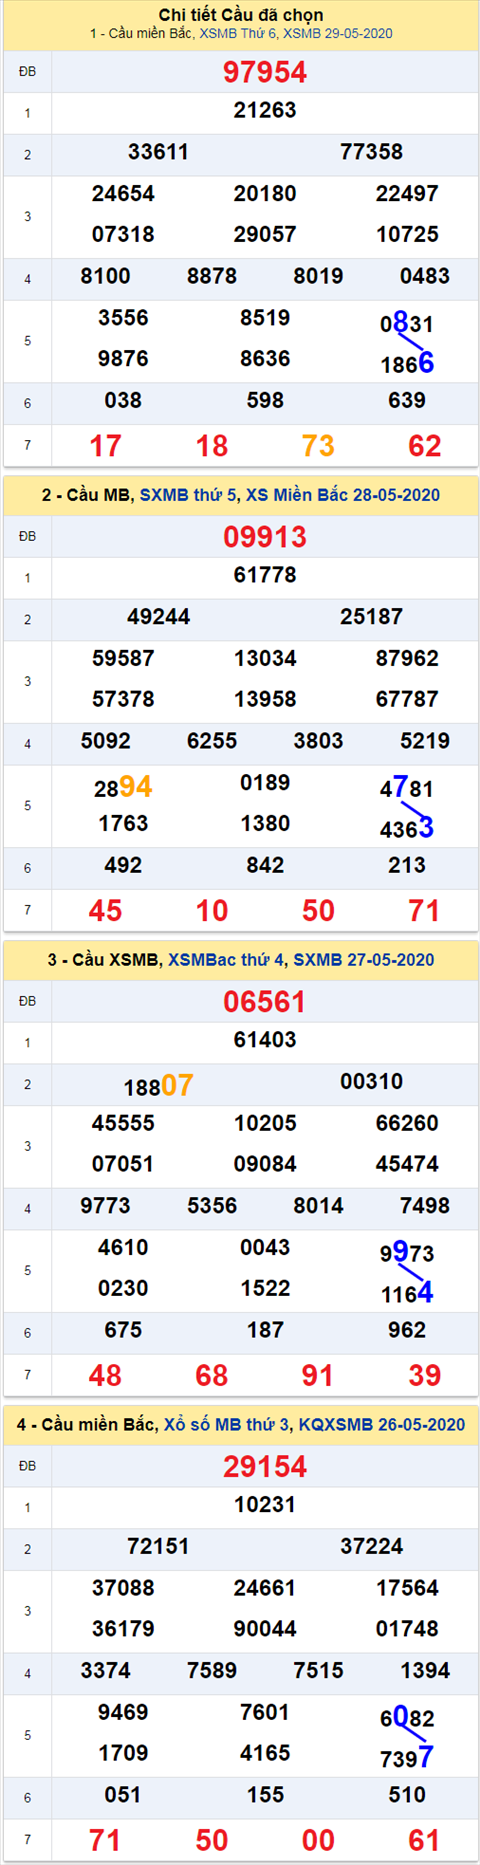Click XS Miền Bắc 28-05-2020 link

click(343, 495)
